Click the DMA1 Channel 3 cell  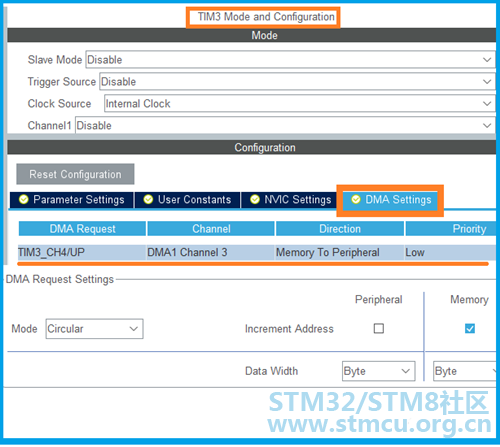pyautogui.click(x=211, y=252)
